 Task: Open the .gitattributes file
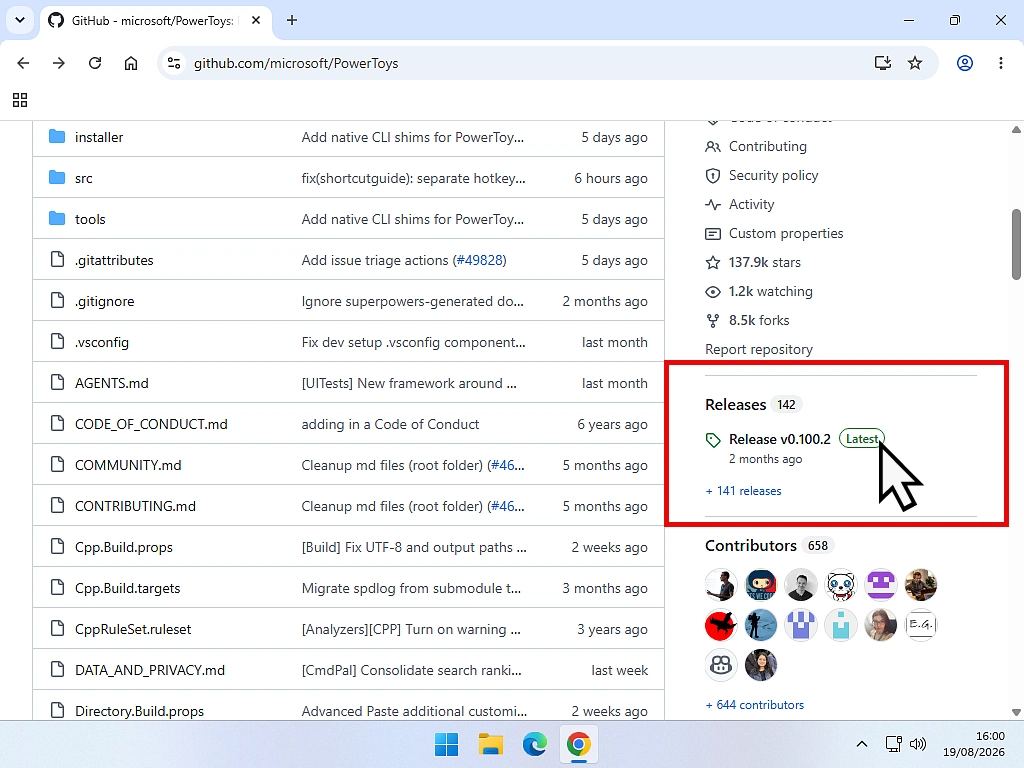(114, 261)
